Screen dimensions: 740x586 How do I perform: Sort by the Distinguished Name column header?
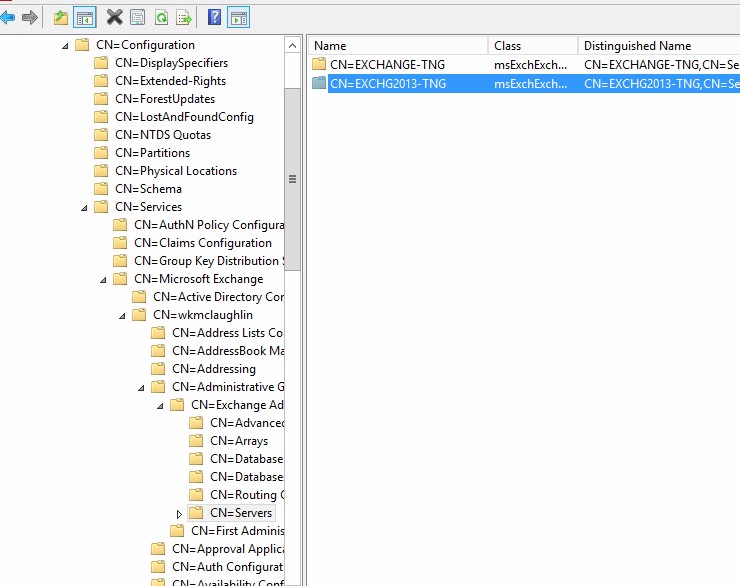pos(659,46)
